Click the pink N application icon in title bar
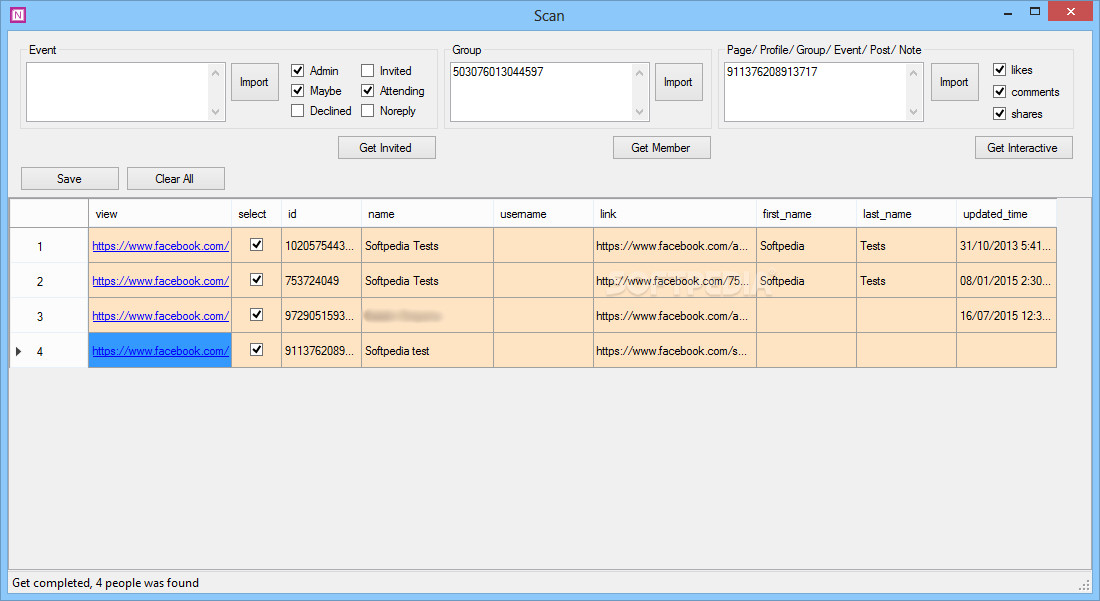The width and height of the screenshot is (1100, 601). click(18, 14)
